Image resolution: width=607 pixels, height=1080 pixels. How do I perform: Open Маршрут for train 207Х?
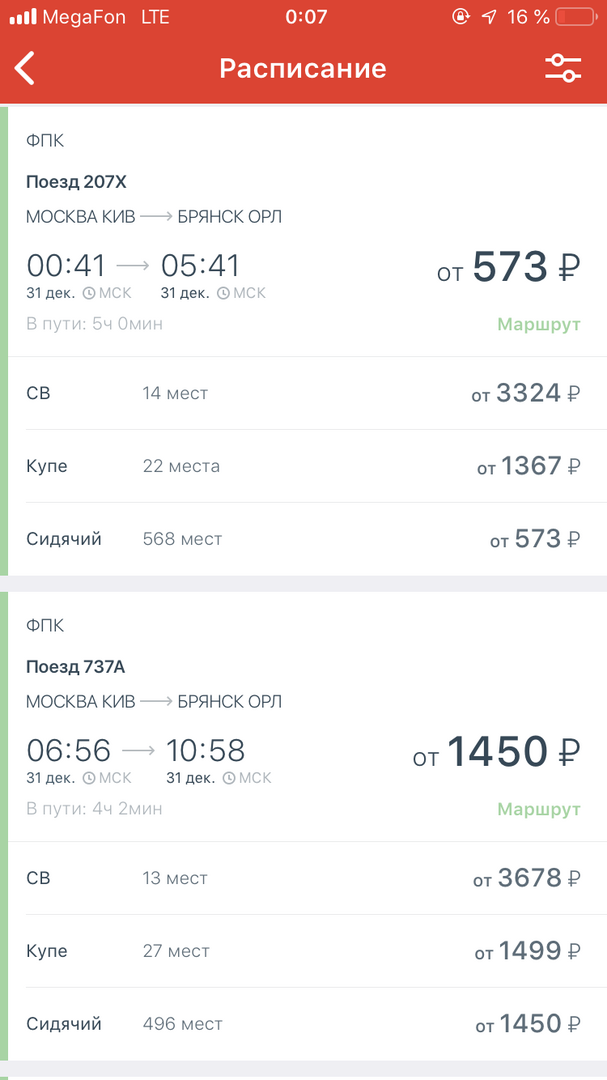(539, 324)
